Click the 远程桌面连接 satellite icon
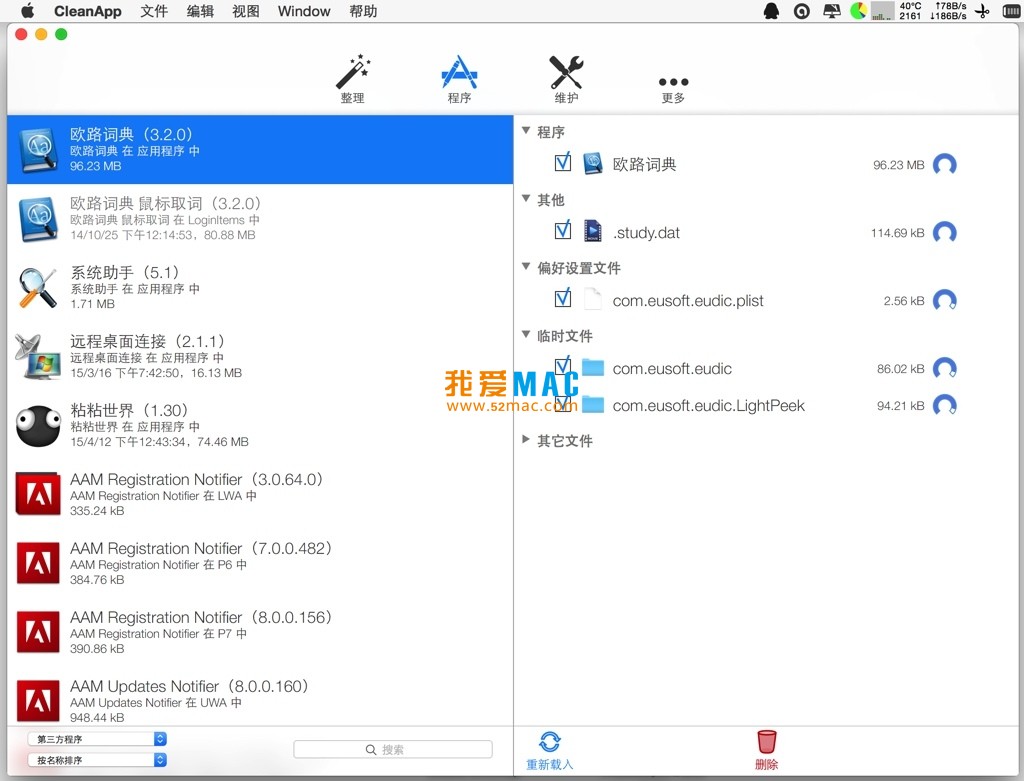This screenshot has height=781, width=1024. (38, 357)
